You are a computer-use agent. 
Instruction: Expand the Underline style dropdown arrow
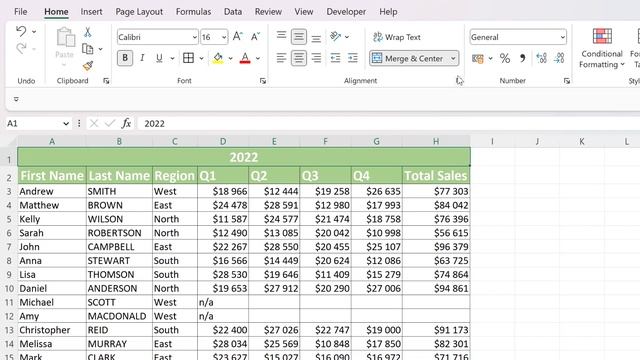(172, 58)
